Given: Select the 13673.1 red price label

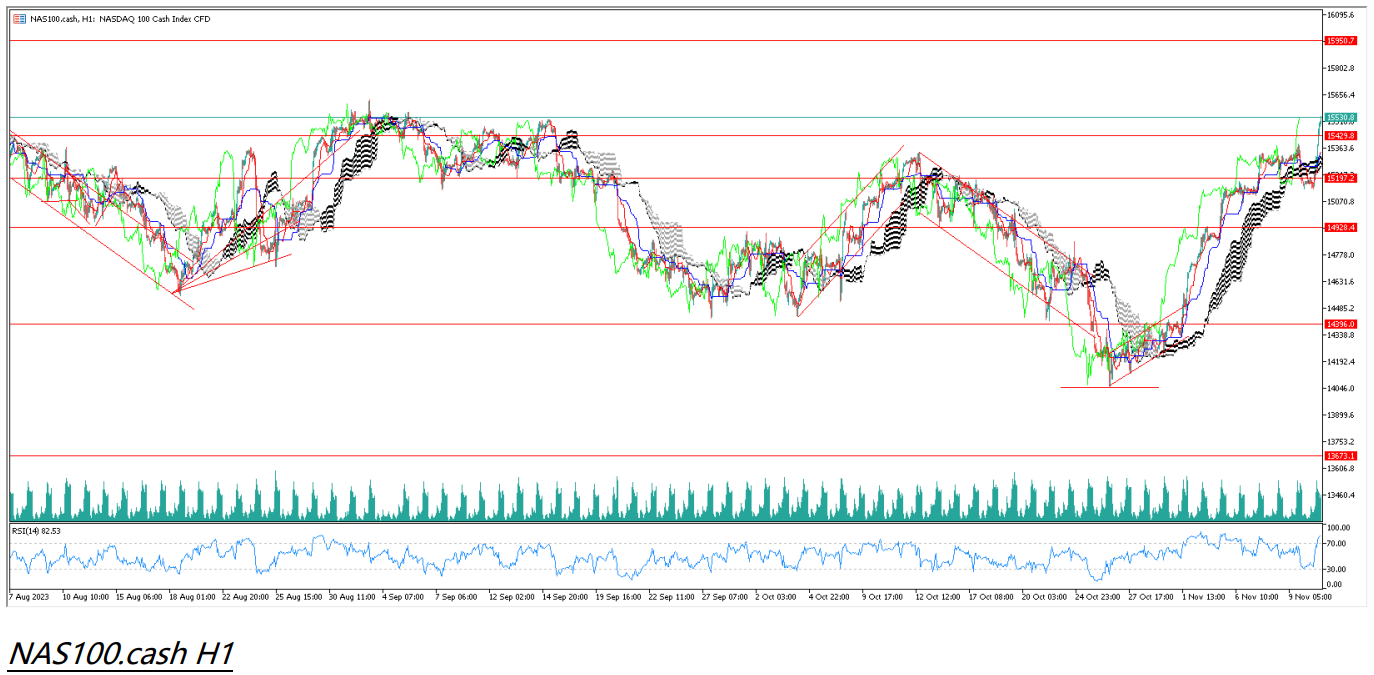Looking at the screenshot, I should (1340, 455).
